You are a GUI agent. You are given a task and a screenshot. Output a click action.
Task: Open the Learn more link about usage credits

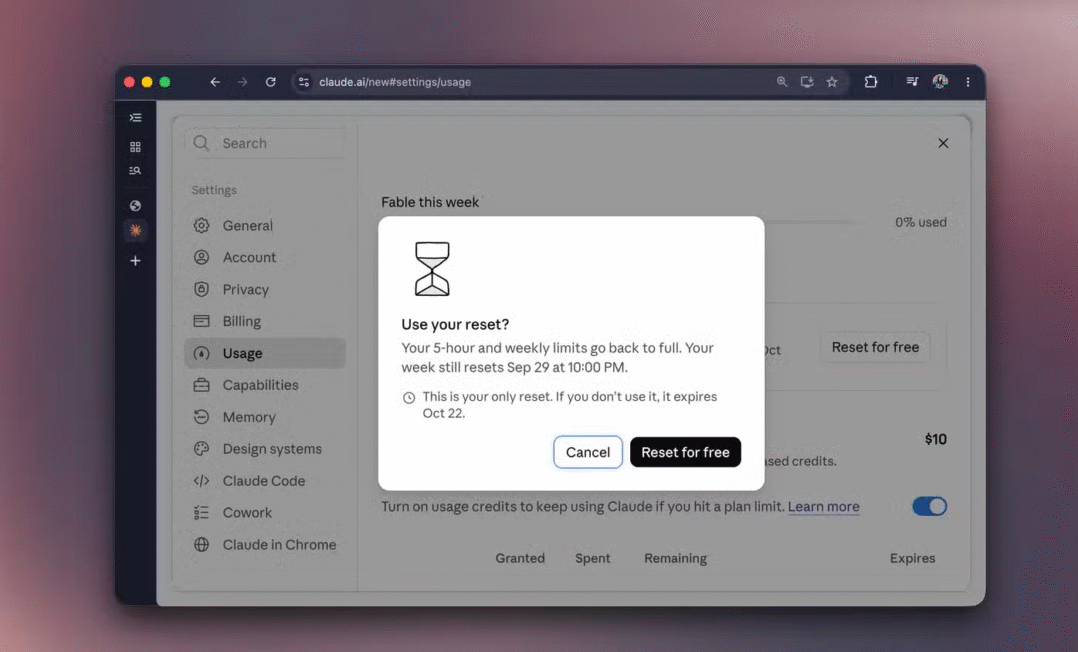(x=824, y=507)
